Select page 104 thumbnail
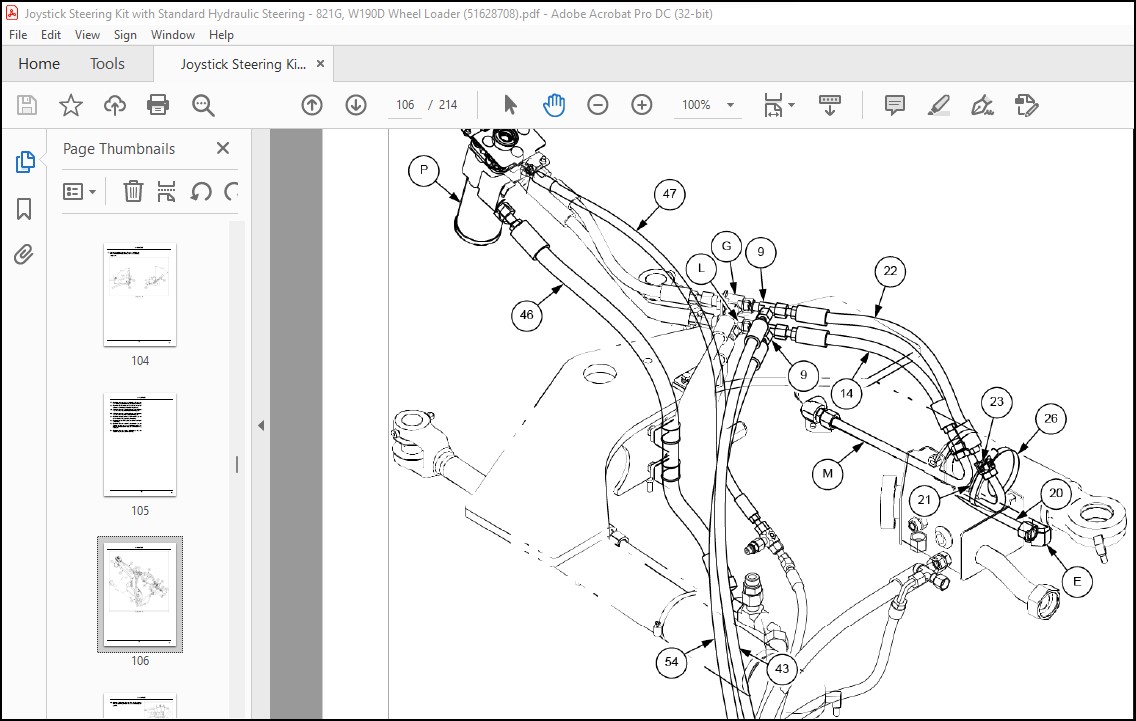 click(x=140, y=294)
